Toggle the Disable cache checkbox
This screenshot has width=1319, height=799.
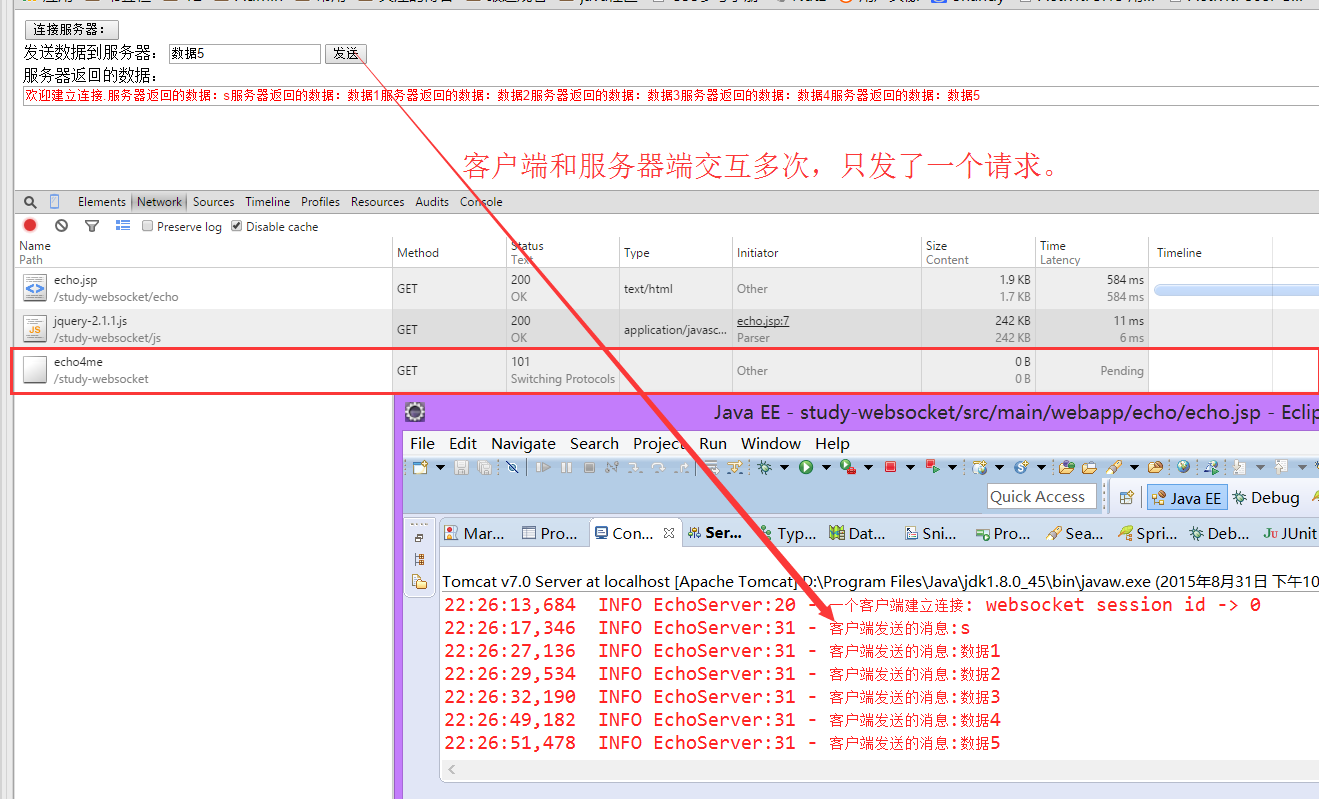point(237,226)
